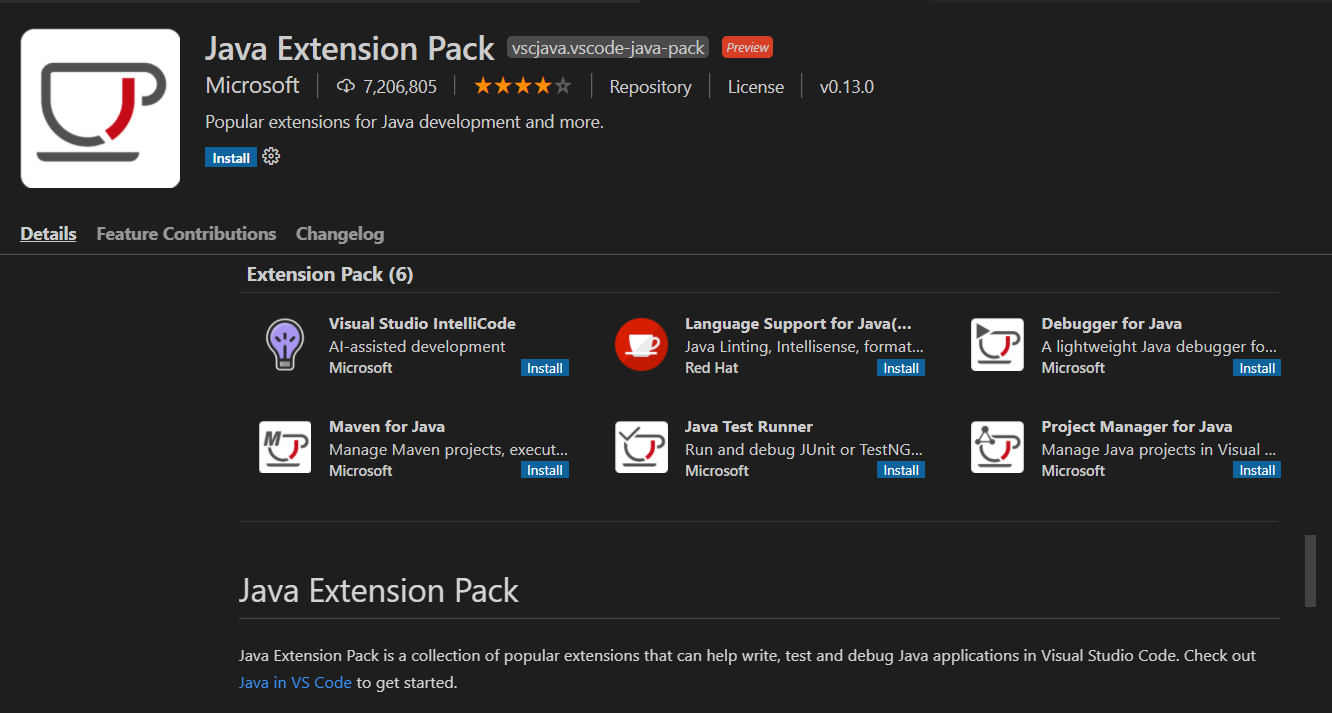Open Visual Studio IntelliCode lightbulb icon
This screenshot has width=1332, height=713.
[285, 345]
